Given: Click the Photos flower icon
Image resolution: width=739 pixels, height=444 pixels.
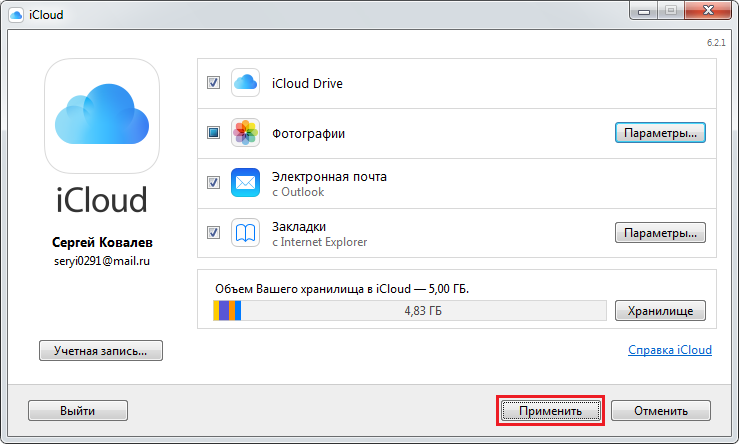Looking at the screenshot, I should [245, 133].
